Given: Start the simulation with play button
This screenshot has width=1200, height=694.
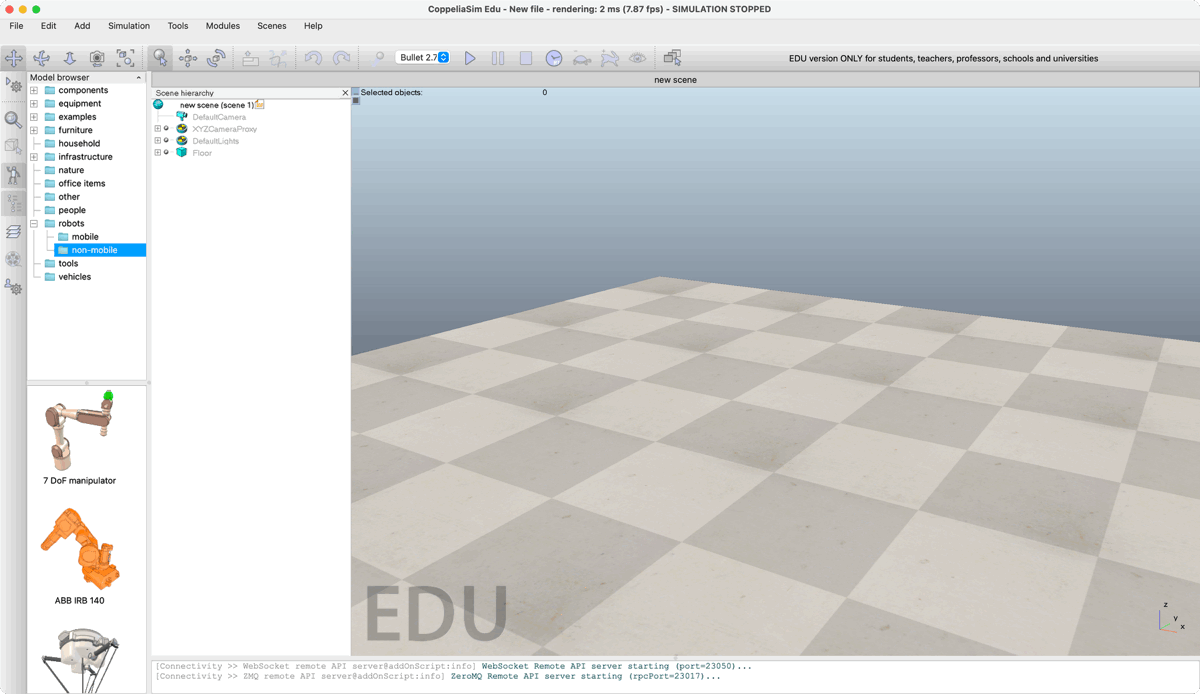Looking at the screenshot, I should (470, 58).
